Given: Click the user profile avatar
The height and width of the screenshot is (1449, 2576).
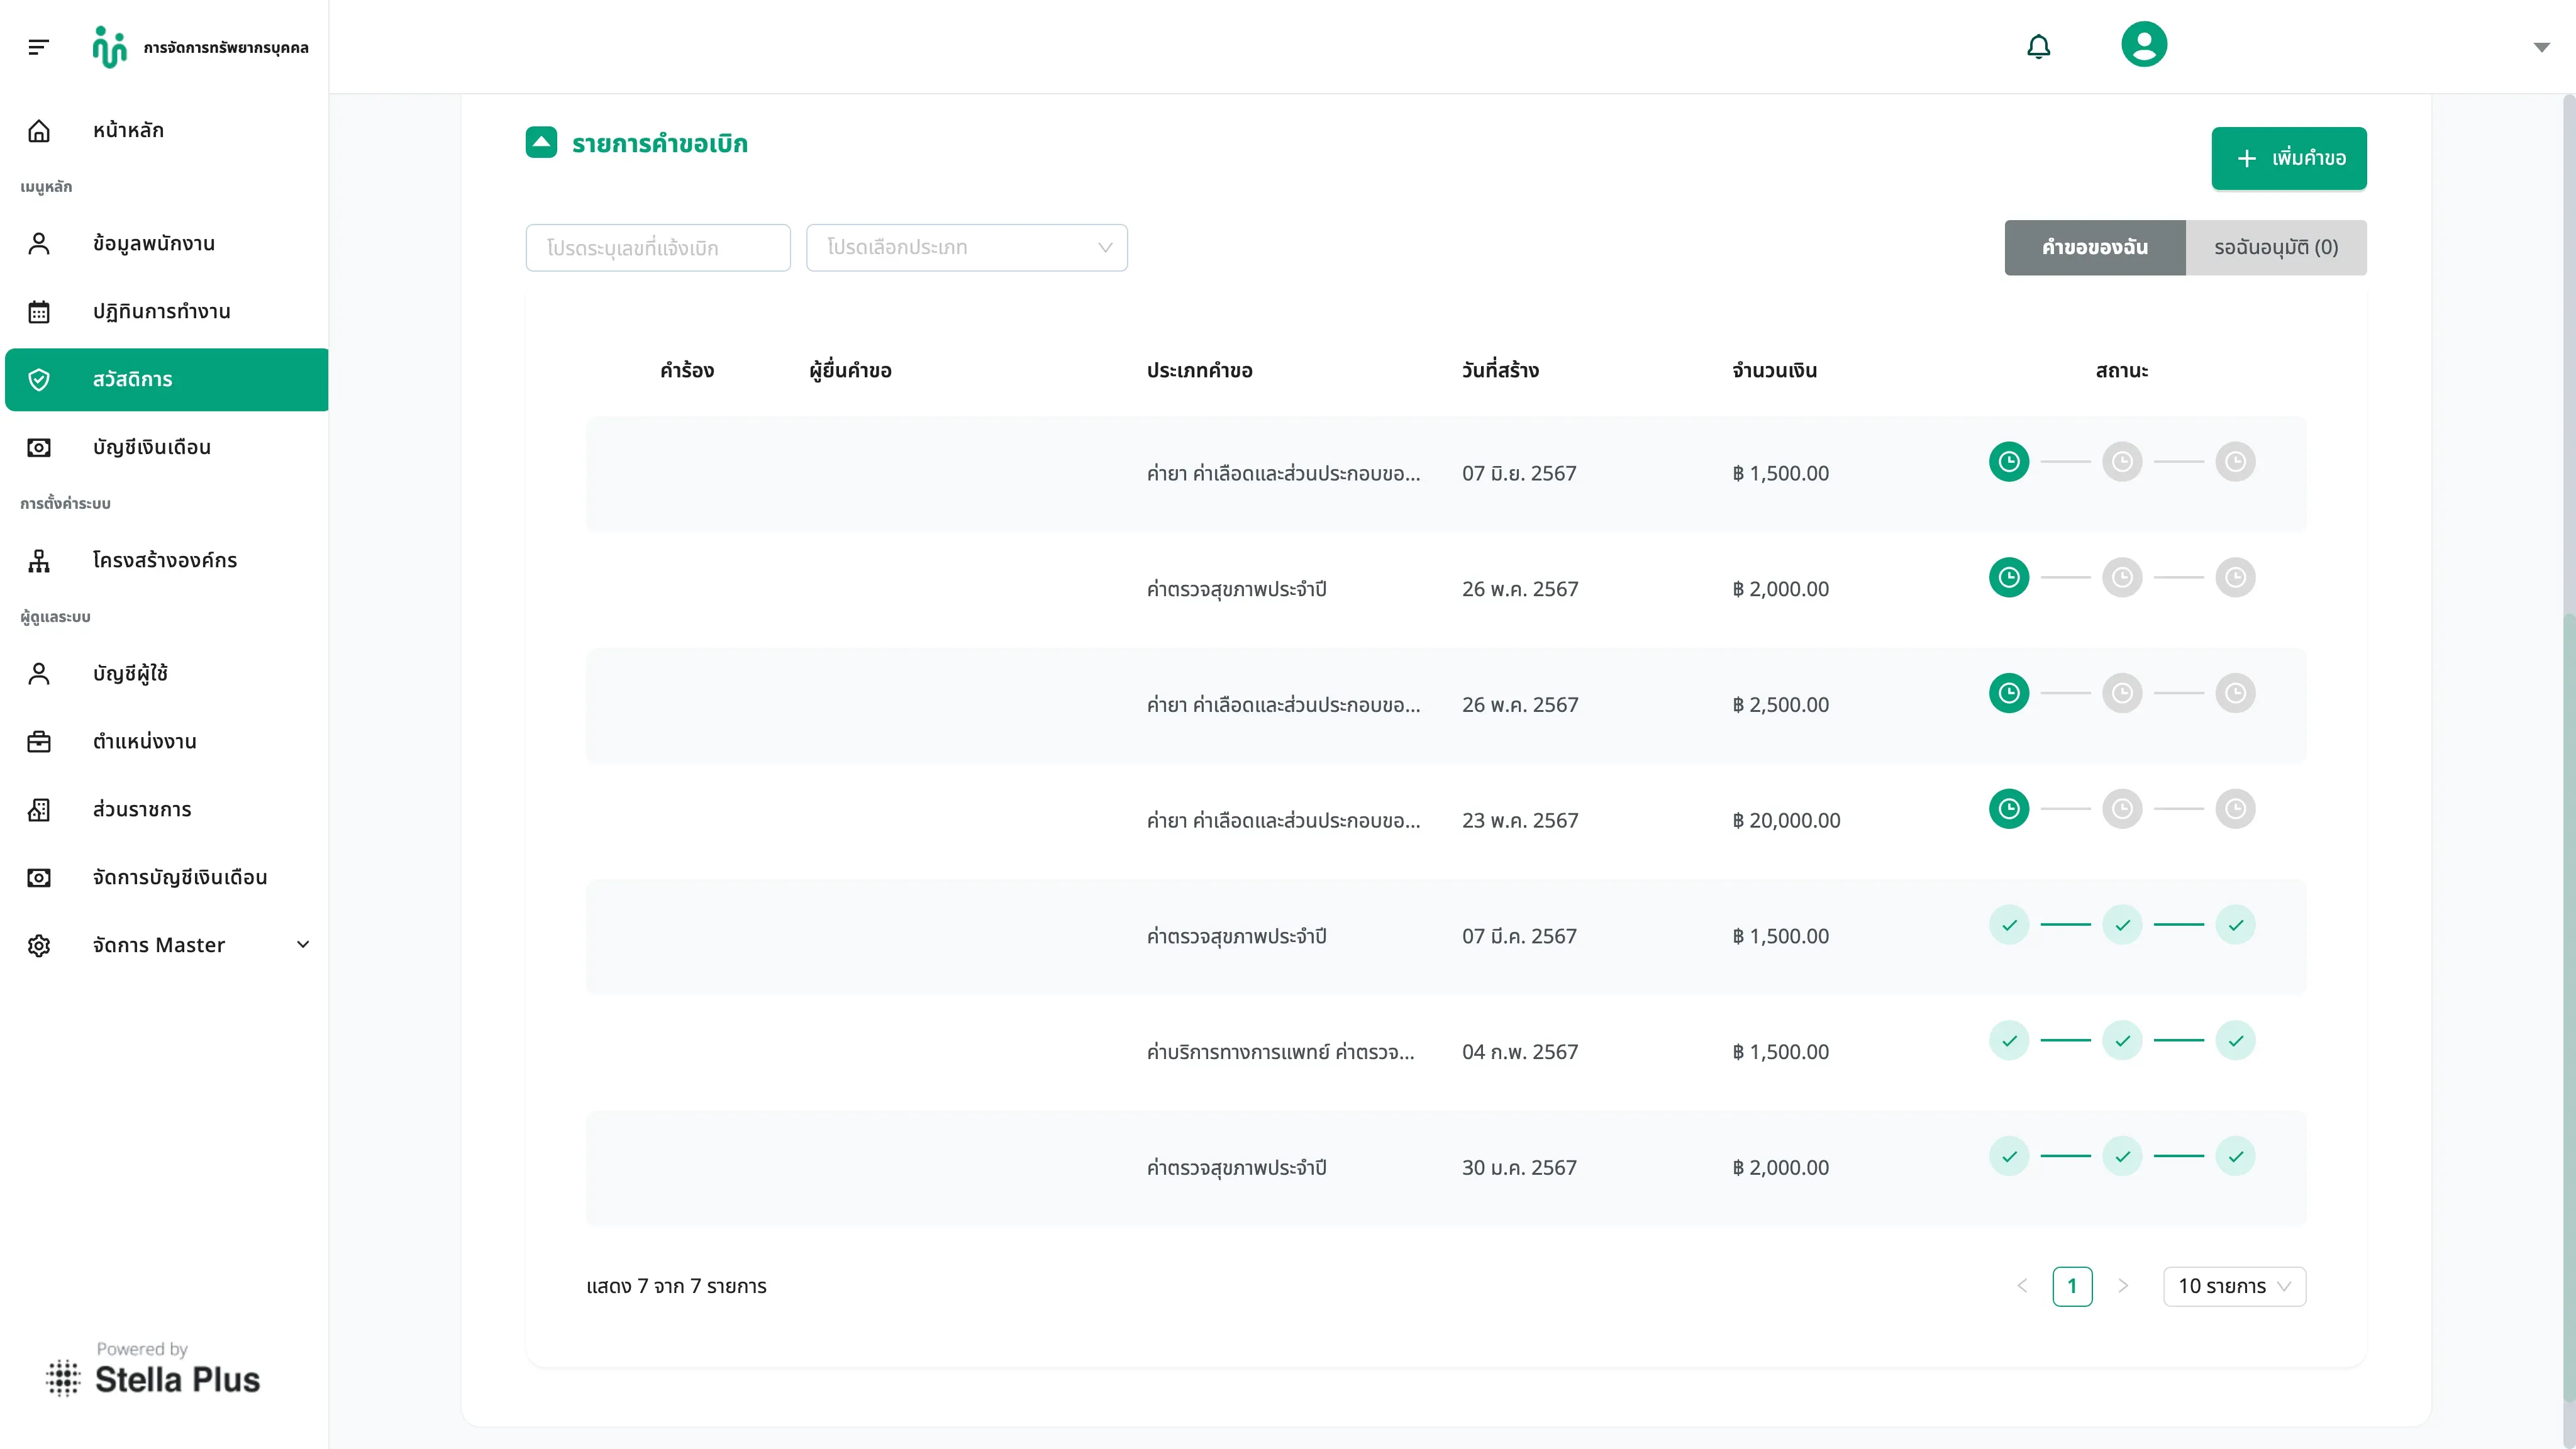Looking at the screenshot, I should point(2143,45).
